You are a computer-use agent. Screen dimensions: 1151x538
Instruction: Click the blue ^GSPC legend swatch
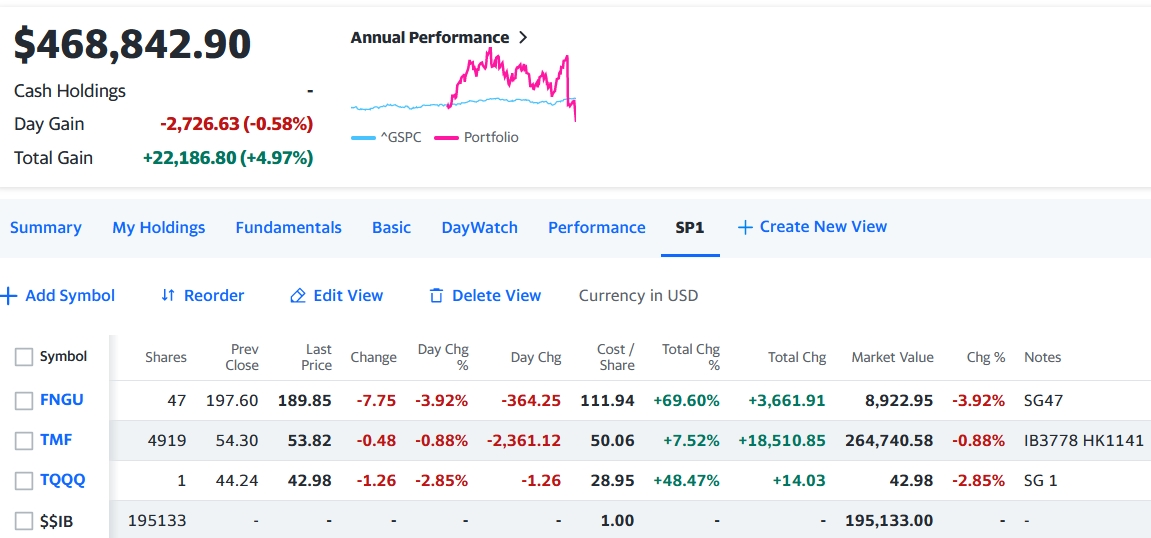coord(363,138)
